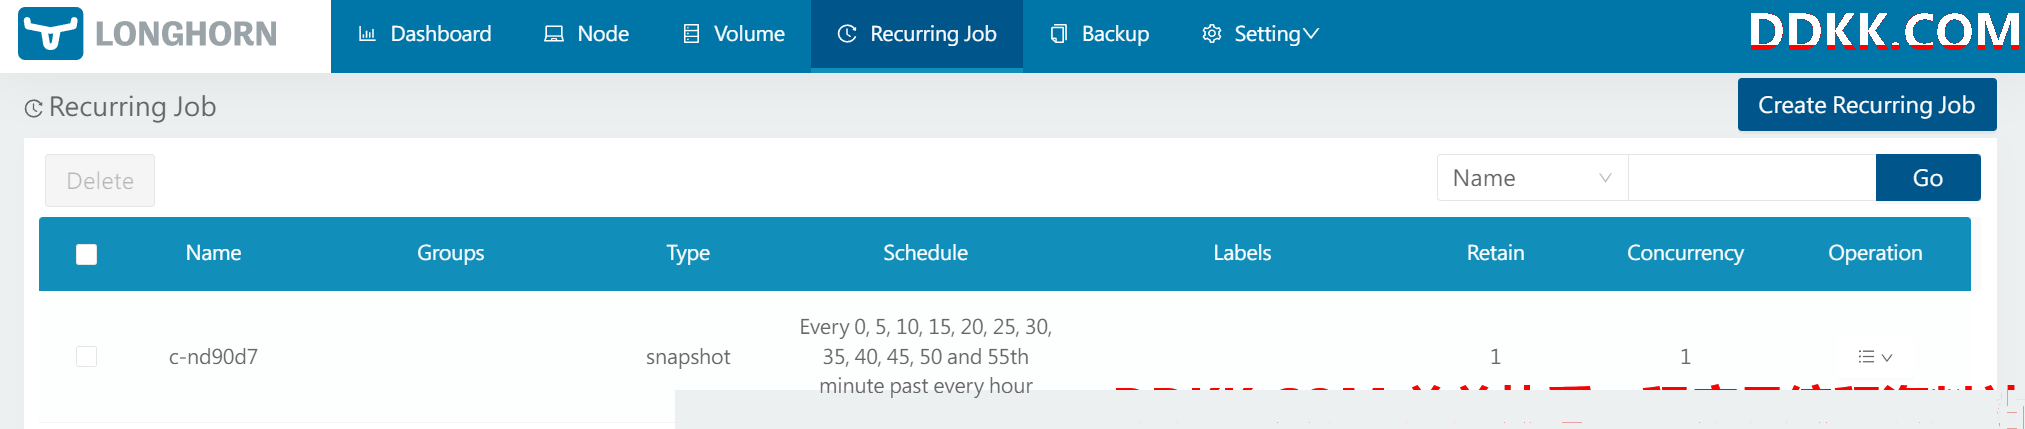Click the Recurring Job clock icon
Screen dimensions: 2025x429
tap(847, 34)
